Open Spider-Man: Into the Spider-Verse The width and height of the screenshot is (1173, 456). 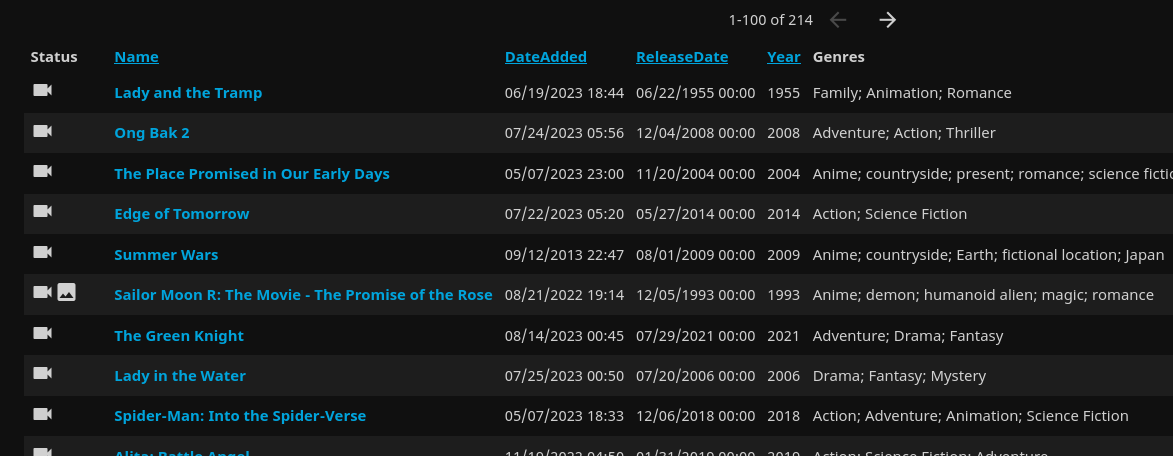(240, 416)
